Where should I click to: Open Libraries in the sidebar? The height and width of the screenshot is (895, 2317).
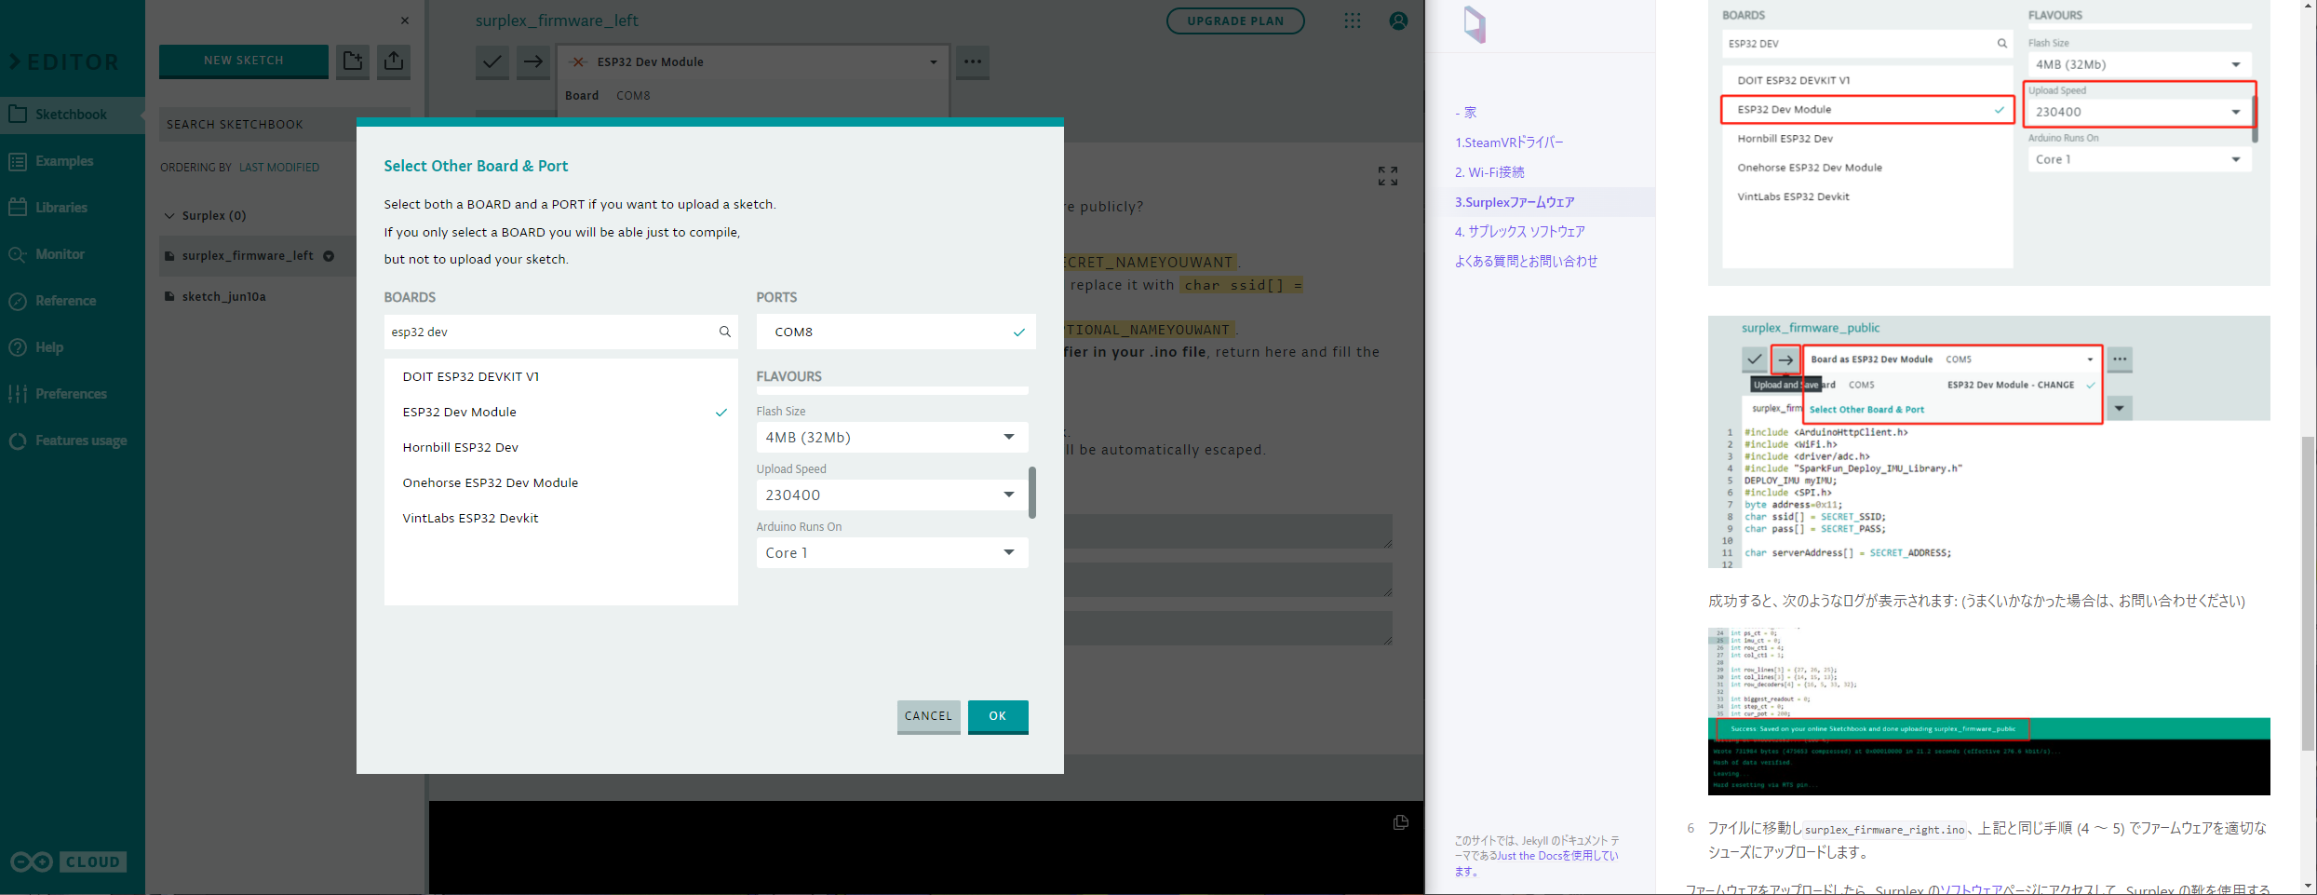click(61, 208)
